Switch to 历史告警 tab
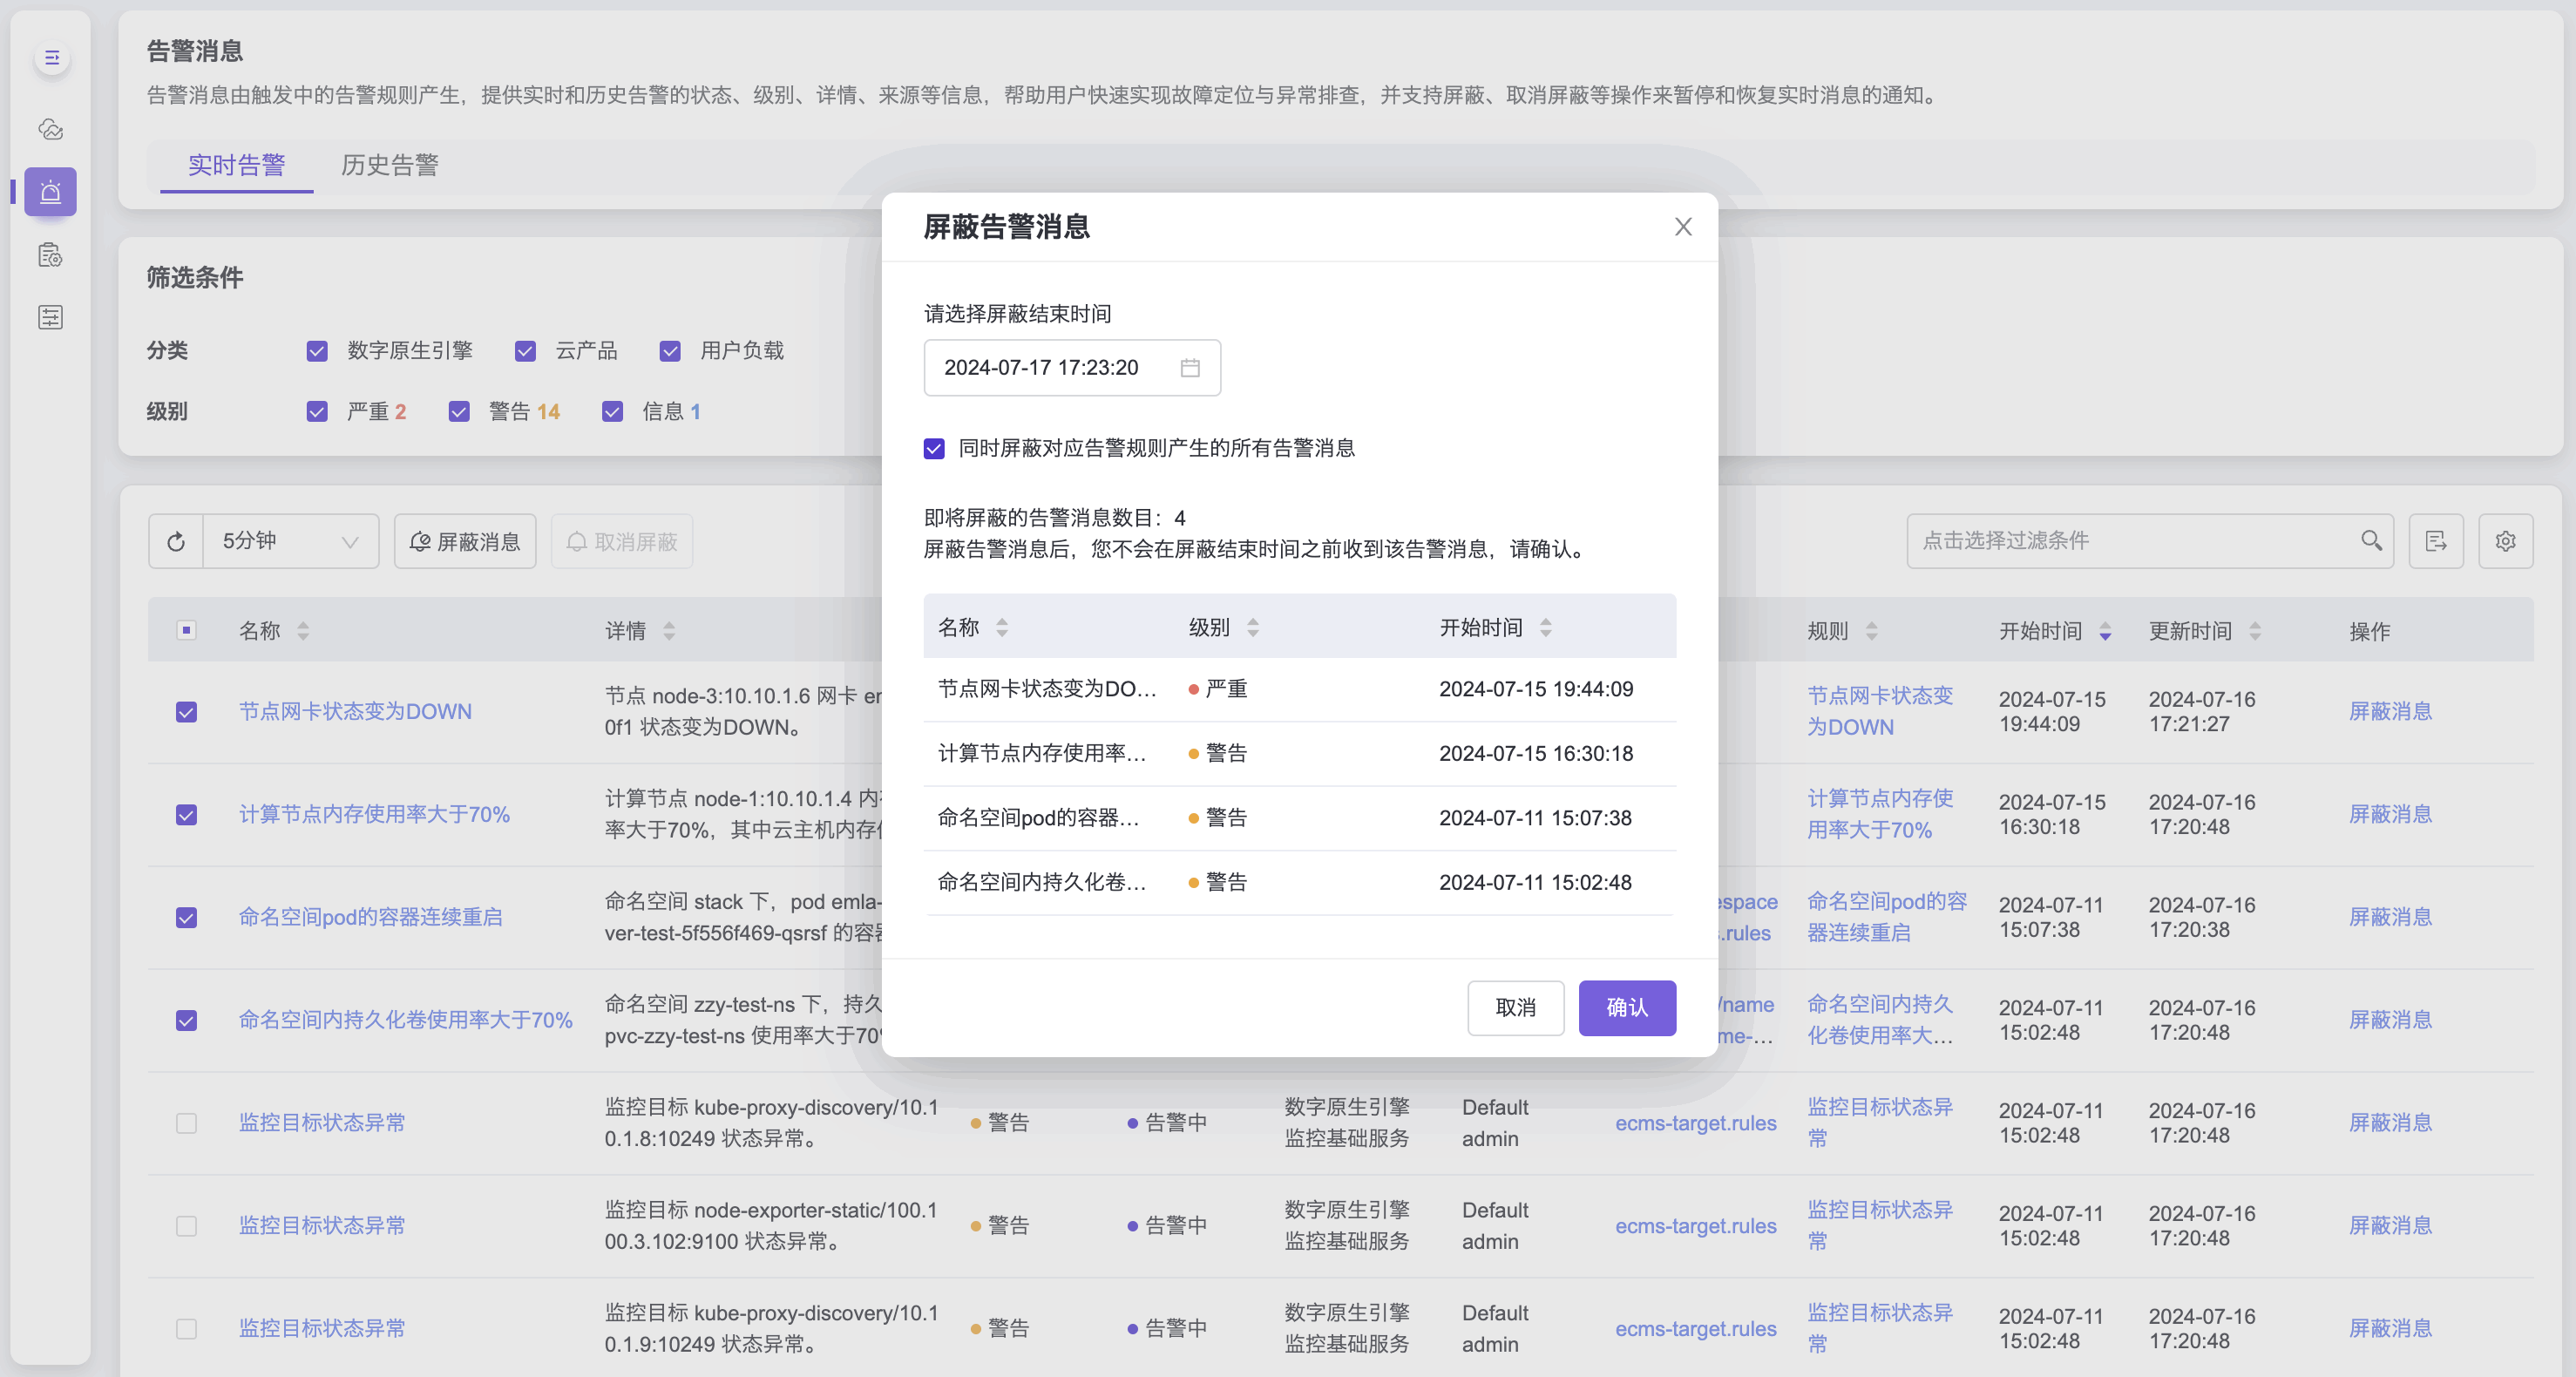This screenshot has height=1377, width=2576. click(389, 165)
